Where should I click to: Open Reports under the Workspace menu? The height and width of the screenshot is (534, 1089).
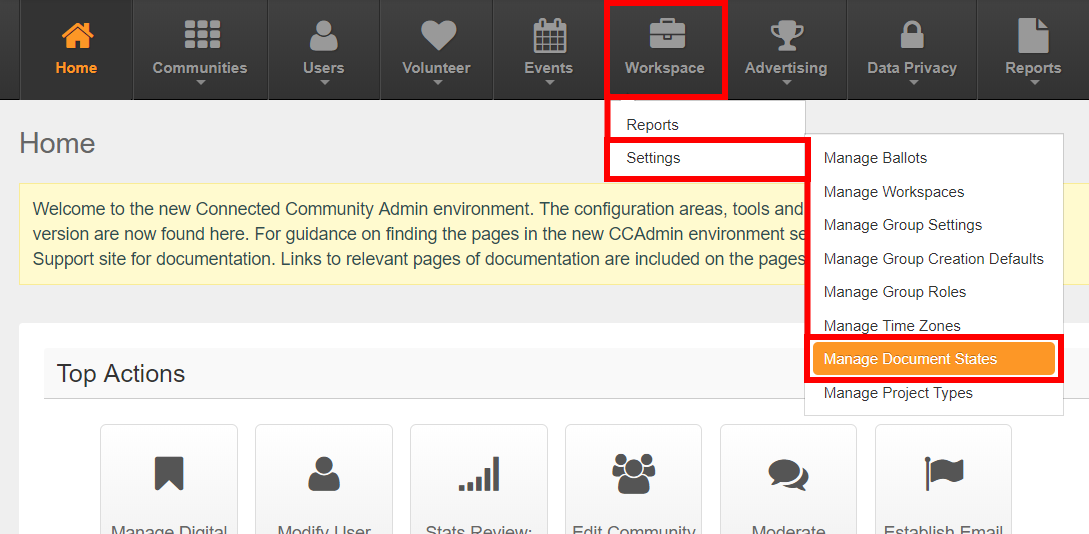click(x=652, y=125)
